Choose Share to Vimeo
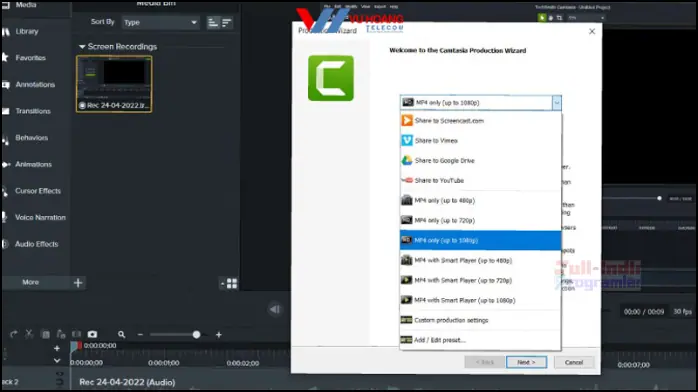698x392 pixels. coord(480,141)
